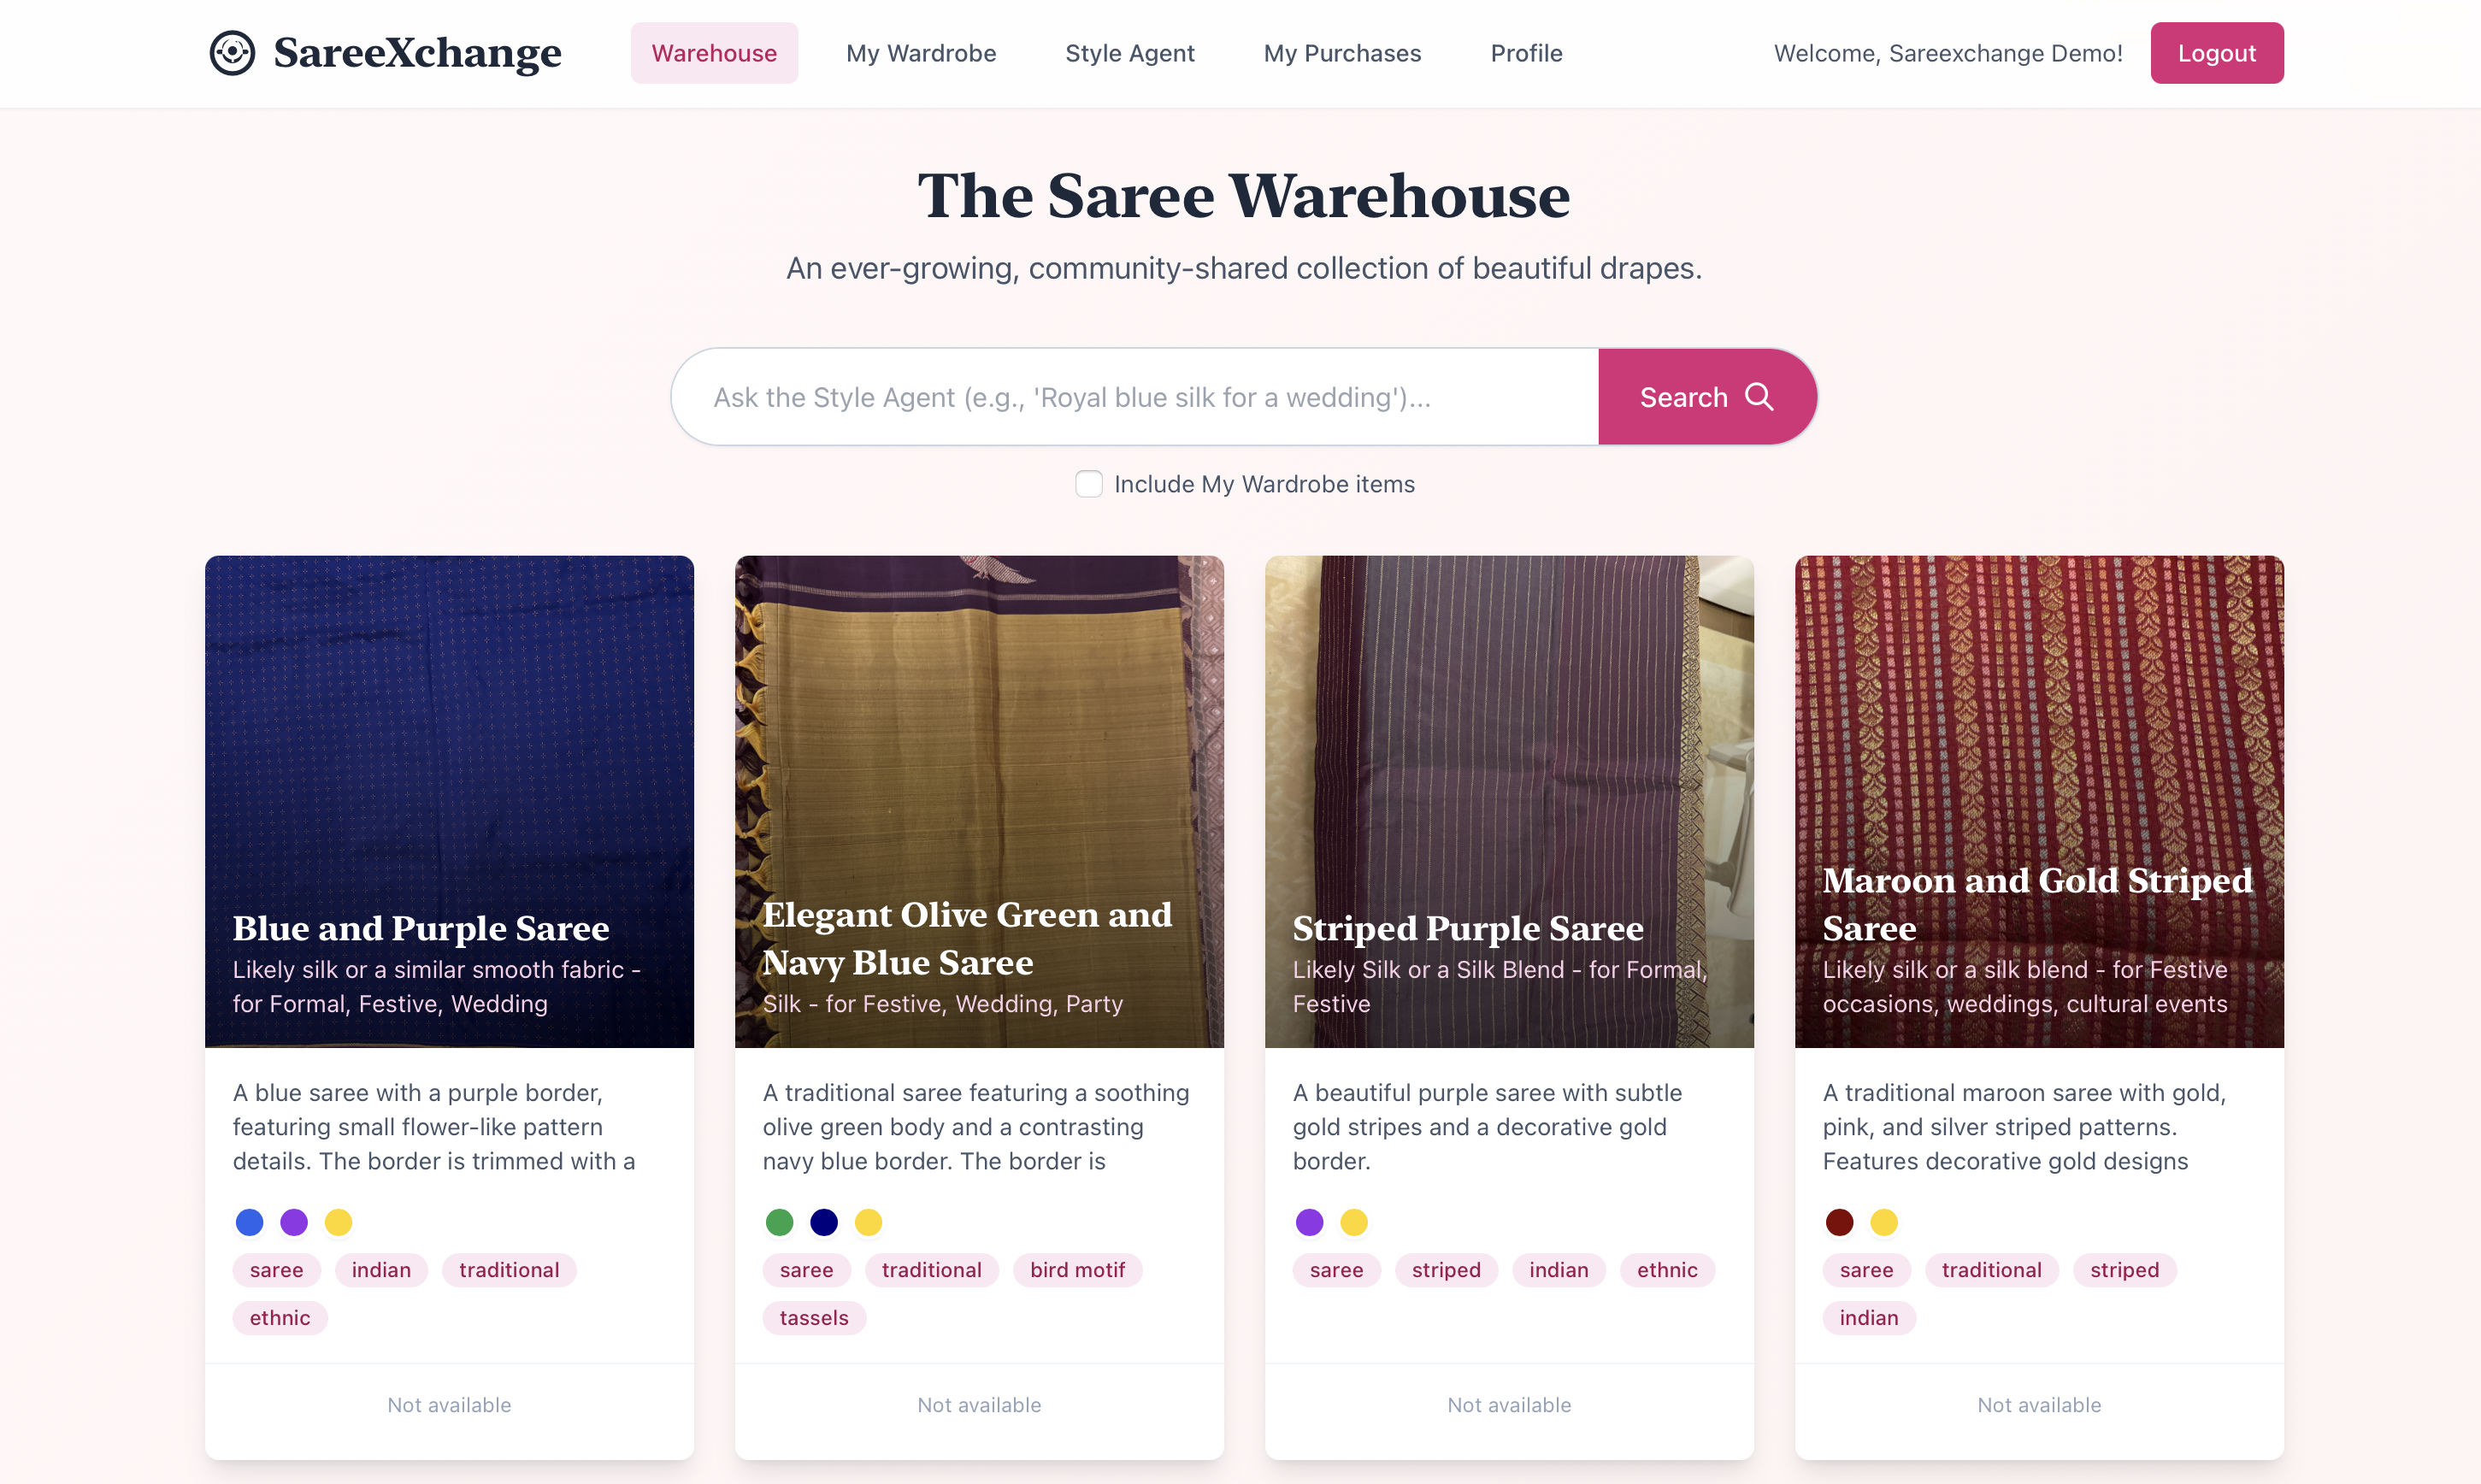Click the striped tag on Striped Purple Saree

click(x=1446, y=1270)
